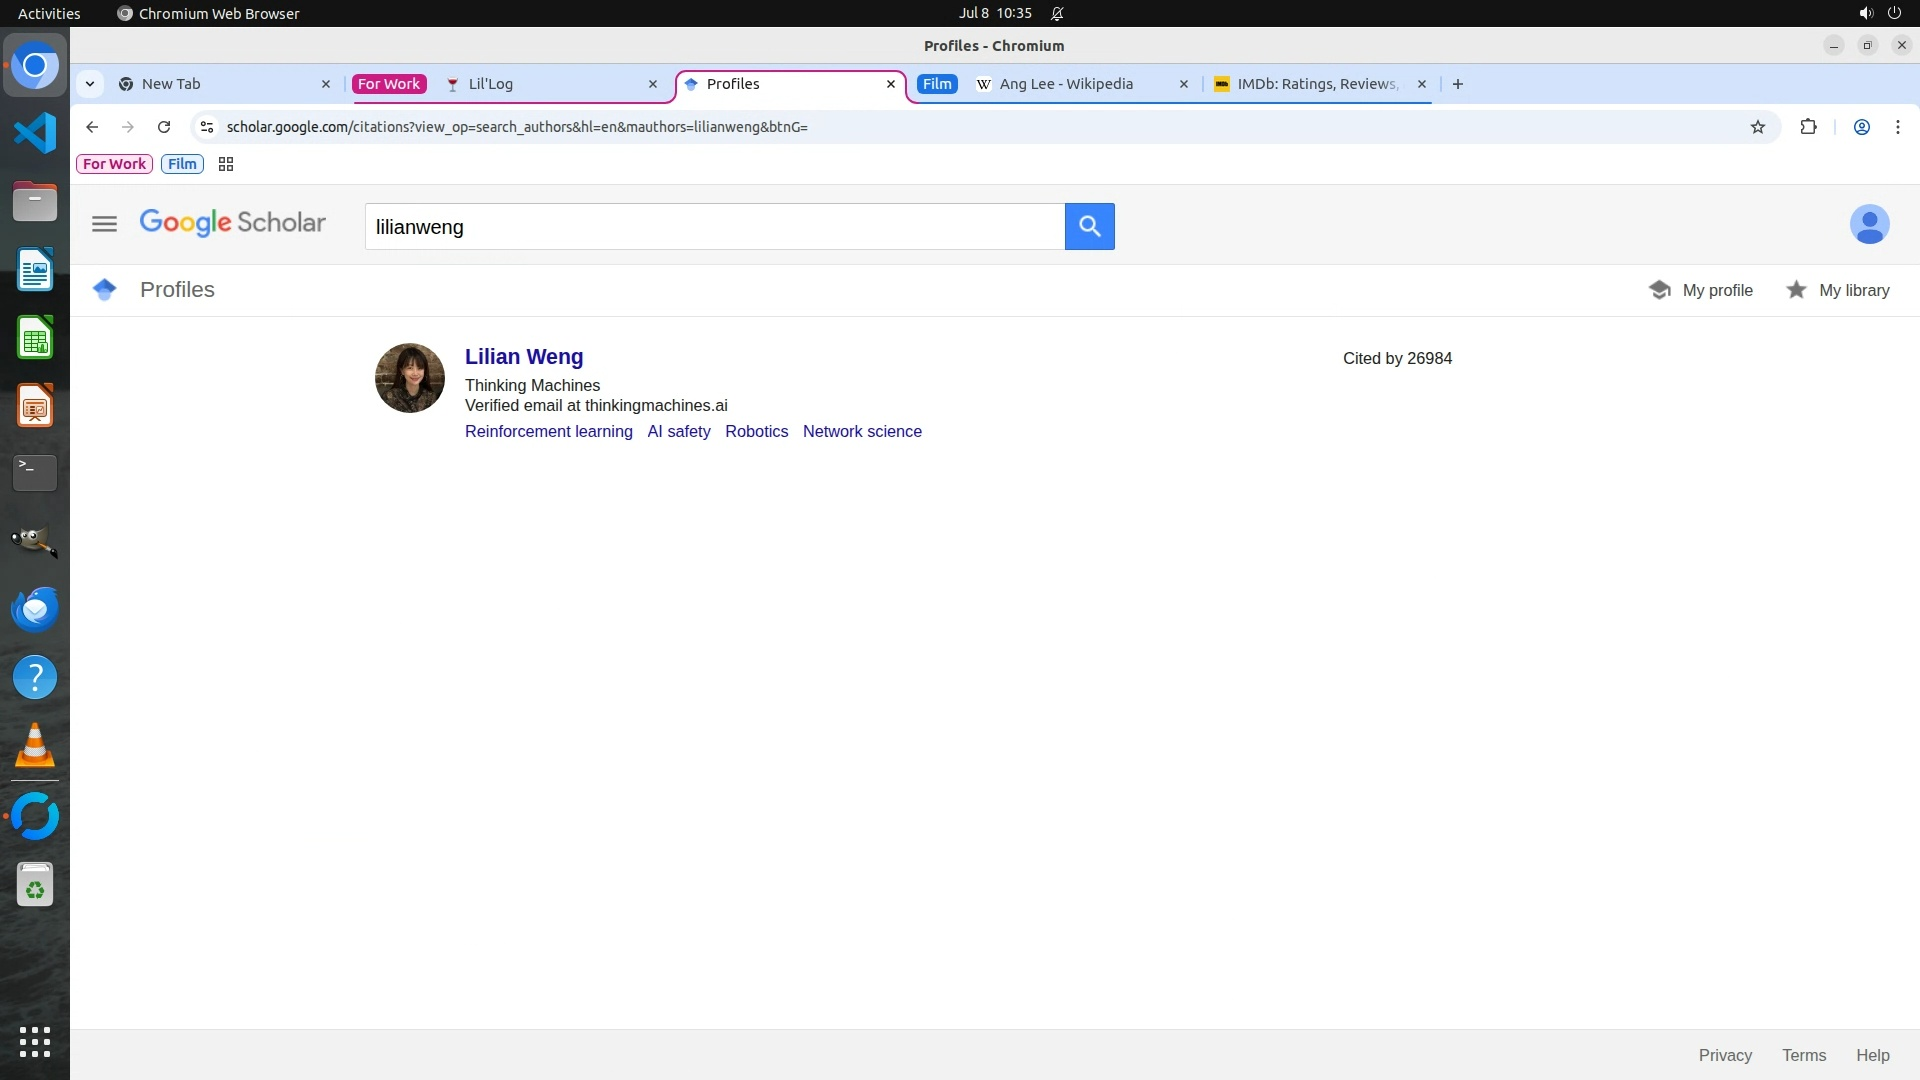Open the view site information icon

click(207, 127)
